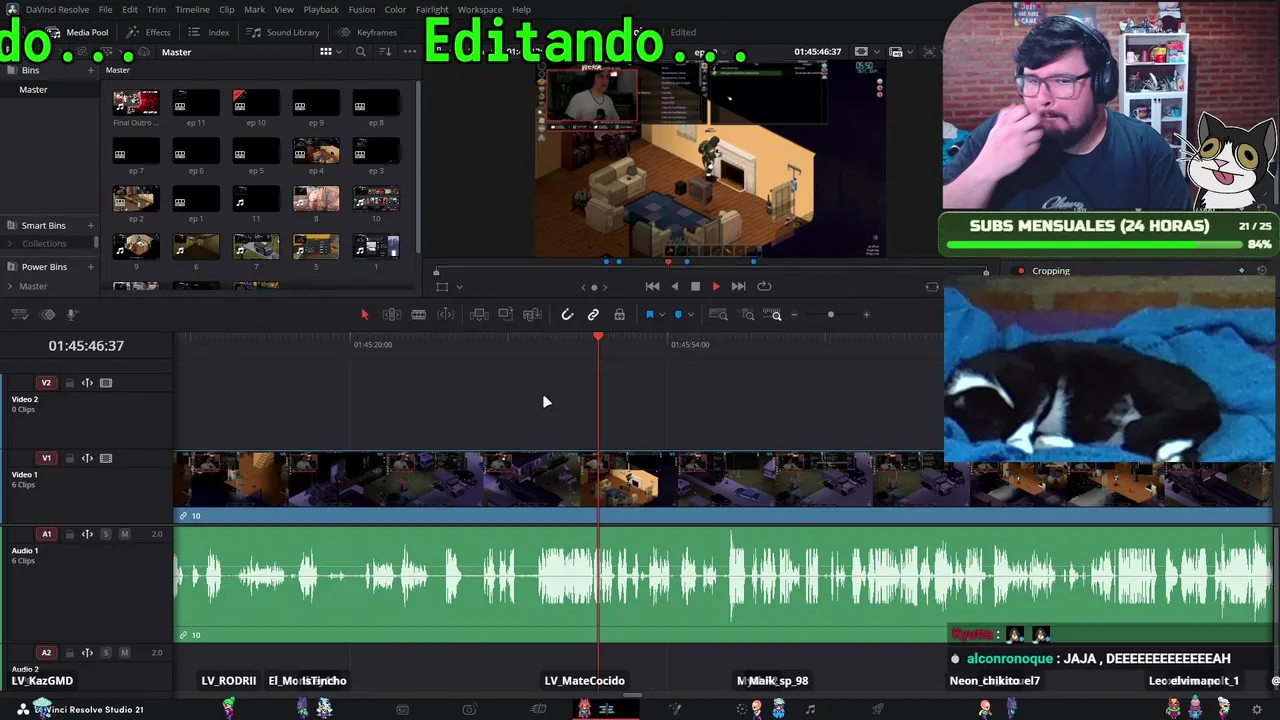Open the Trim menu
This screenshot has width=1280, height=720.
[156, 9]
